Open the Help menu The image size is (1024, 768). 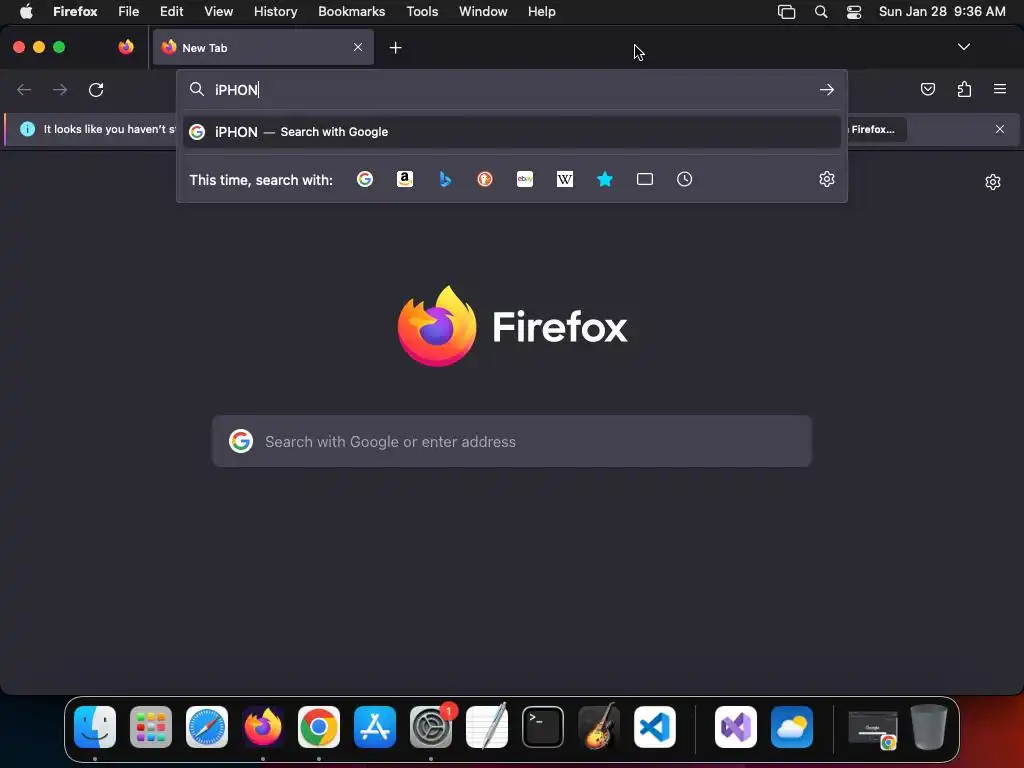(542, 11)
